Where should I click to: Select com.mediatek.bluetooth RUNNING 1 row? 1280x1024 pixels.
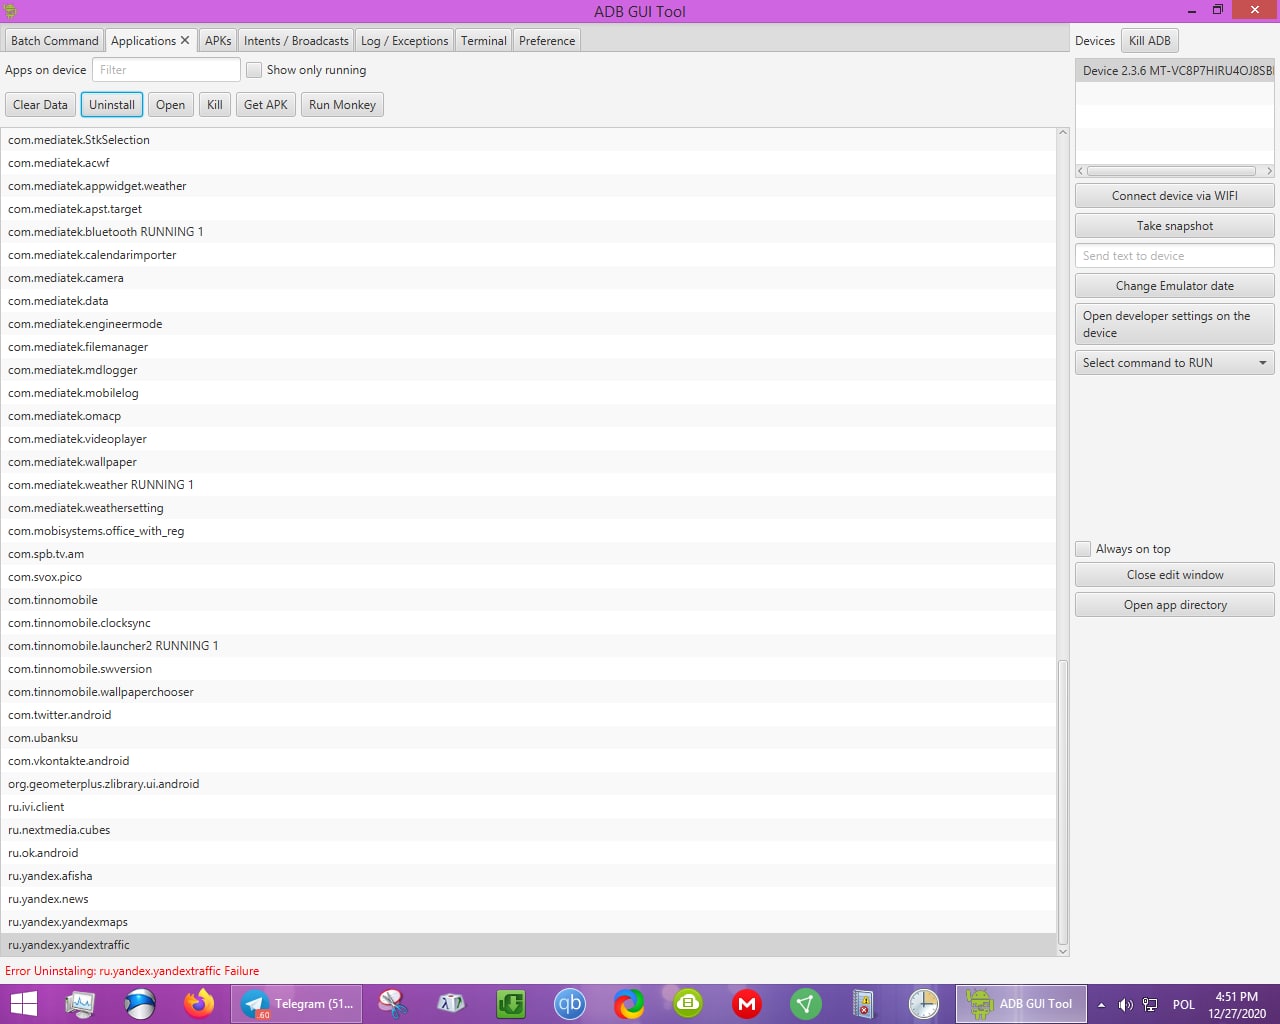(528, 232)
